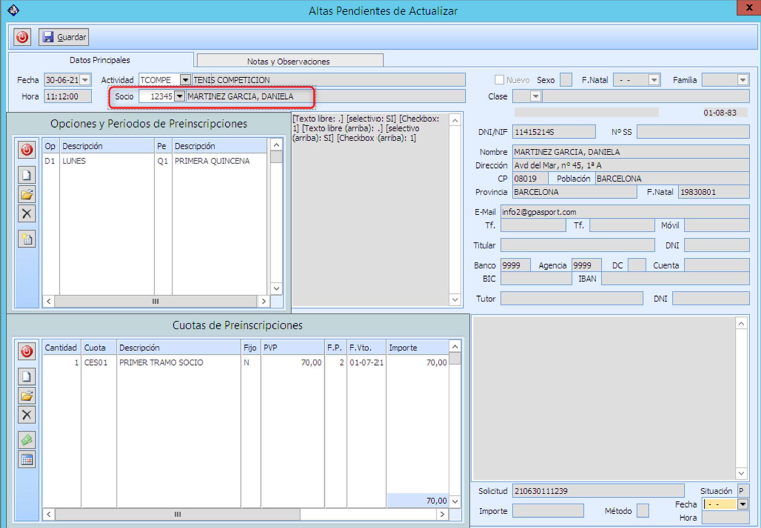Click the E-Mail input field
Viewport: 761px width, 528px height.
[624, 212]
